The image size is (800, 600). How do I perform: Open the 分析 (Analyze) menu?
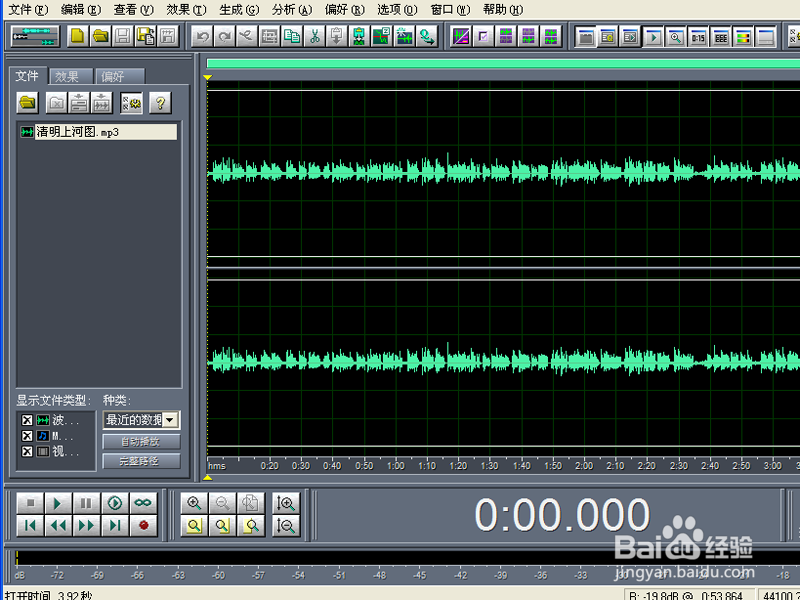pos(292,9)
